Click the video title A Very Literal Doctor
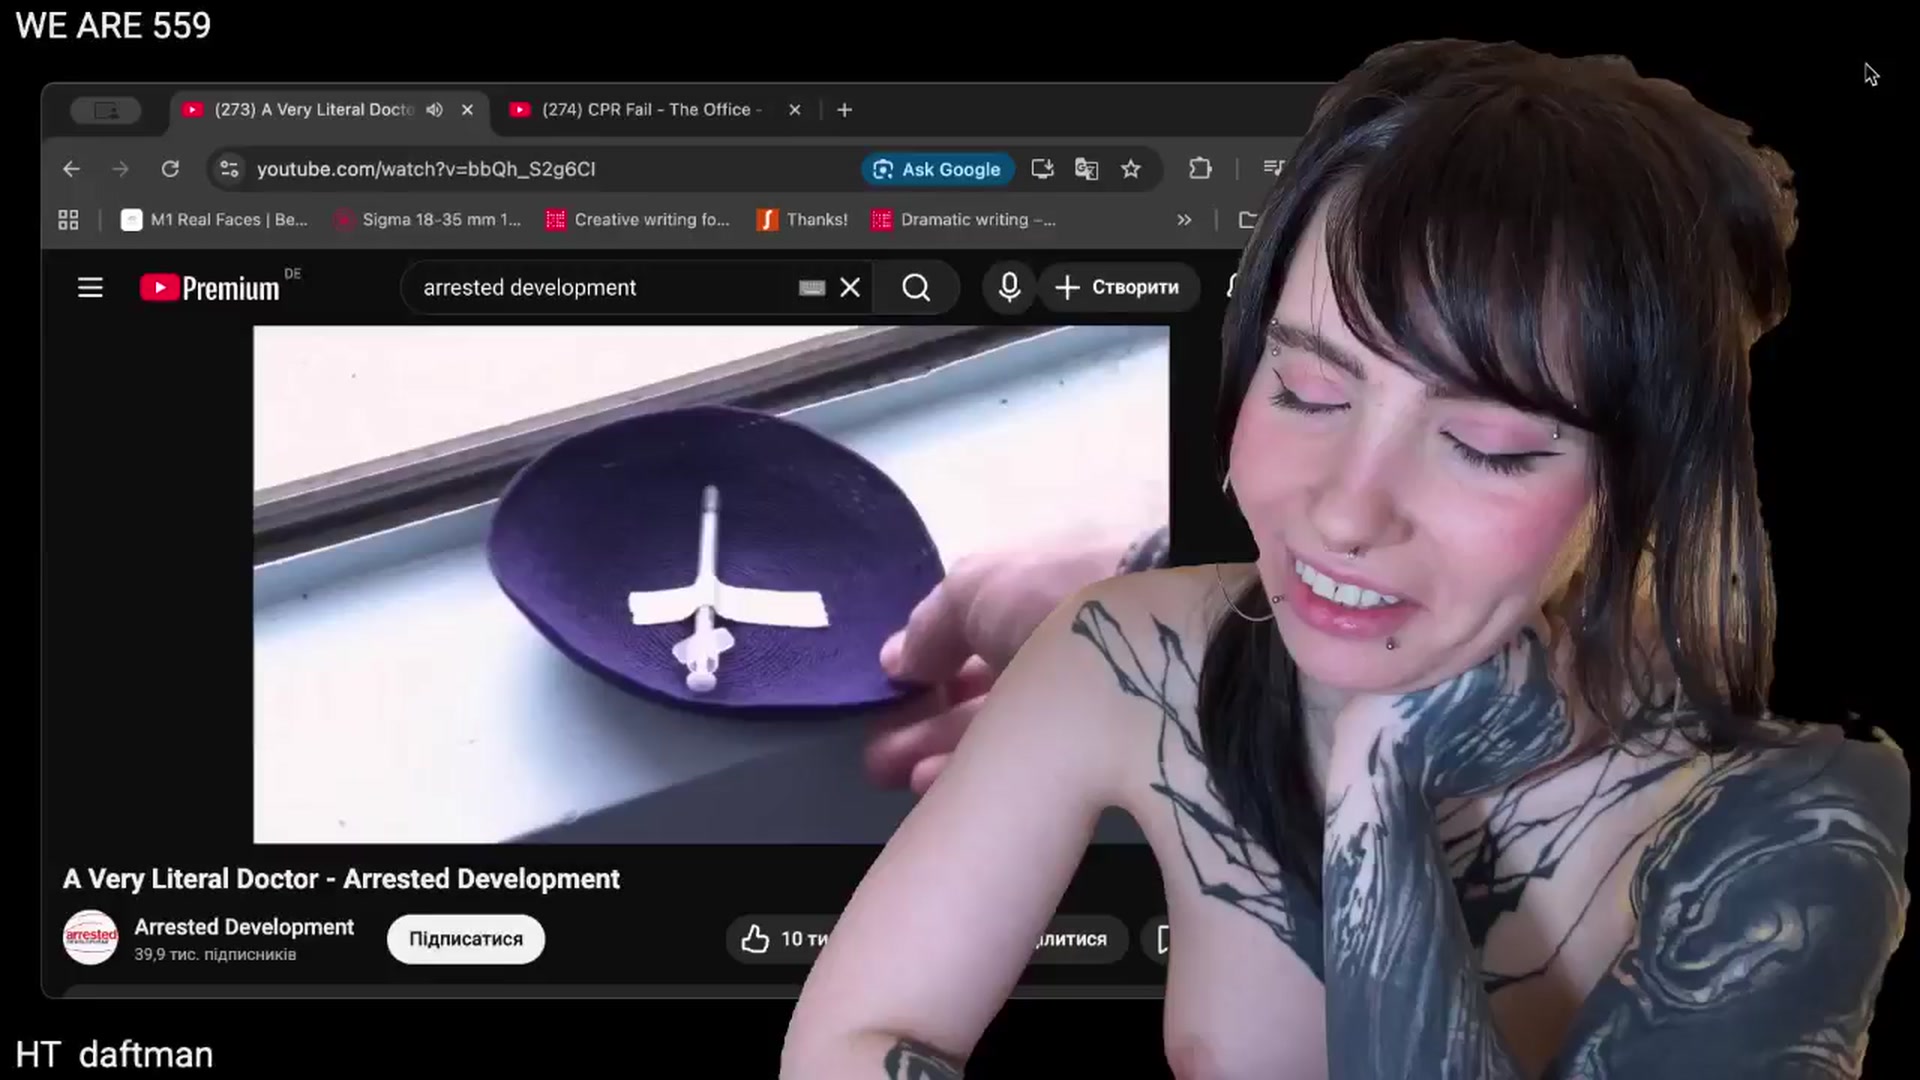 pyautogui.click(x=341, y=879)
